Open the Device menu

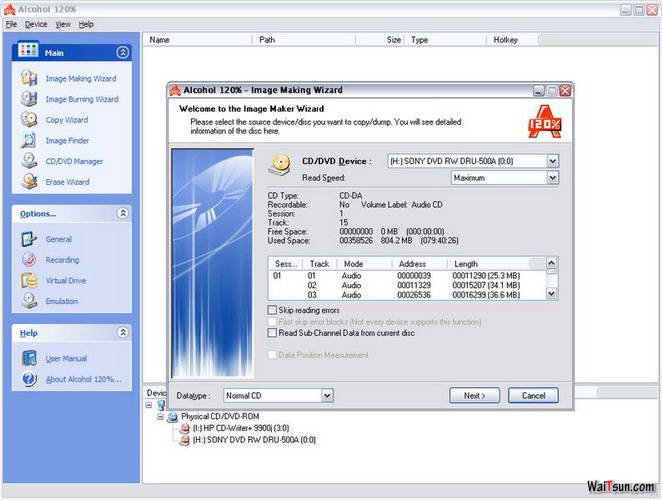[36, 24]
